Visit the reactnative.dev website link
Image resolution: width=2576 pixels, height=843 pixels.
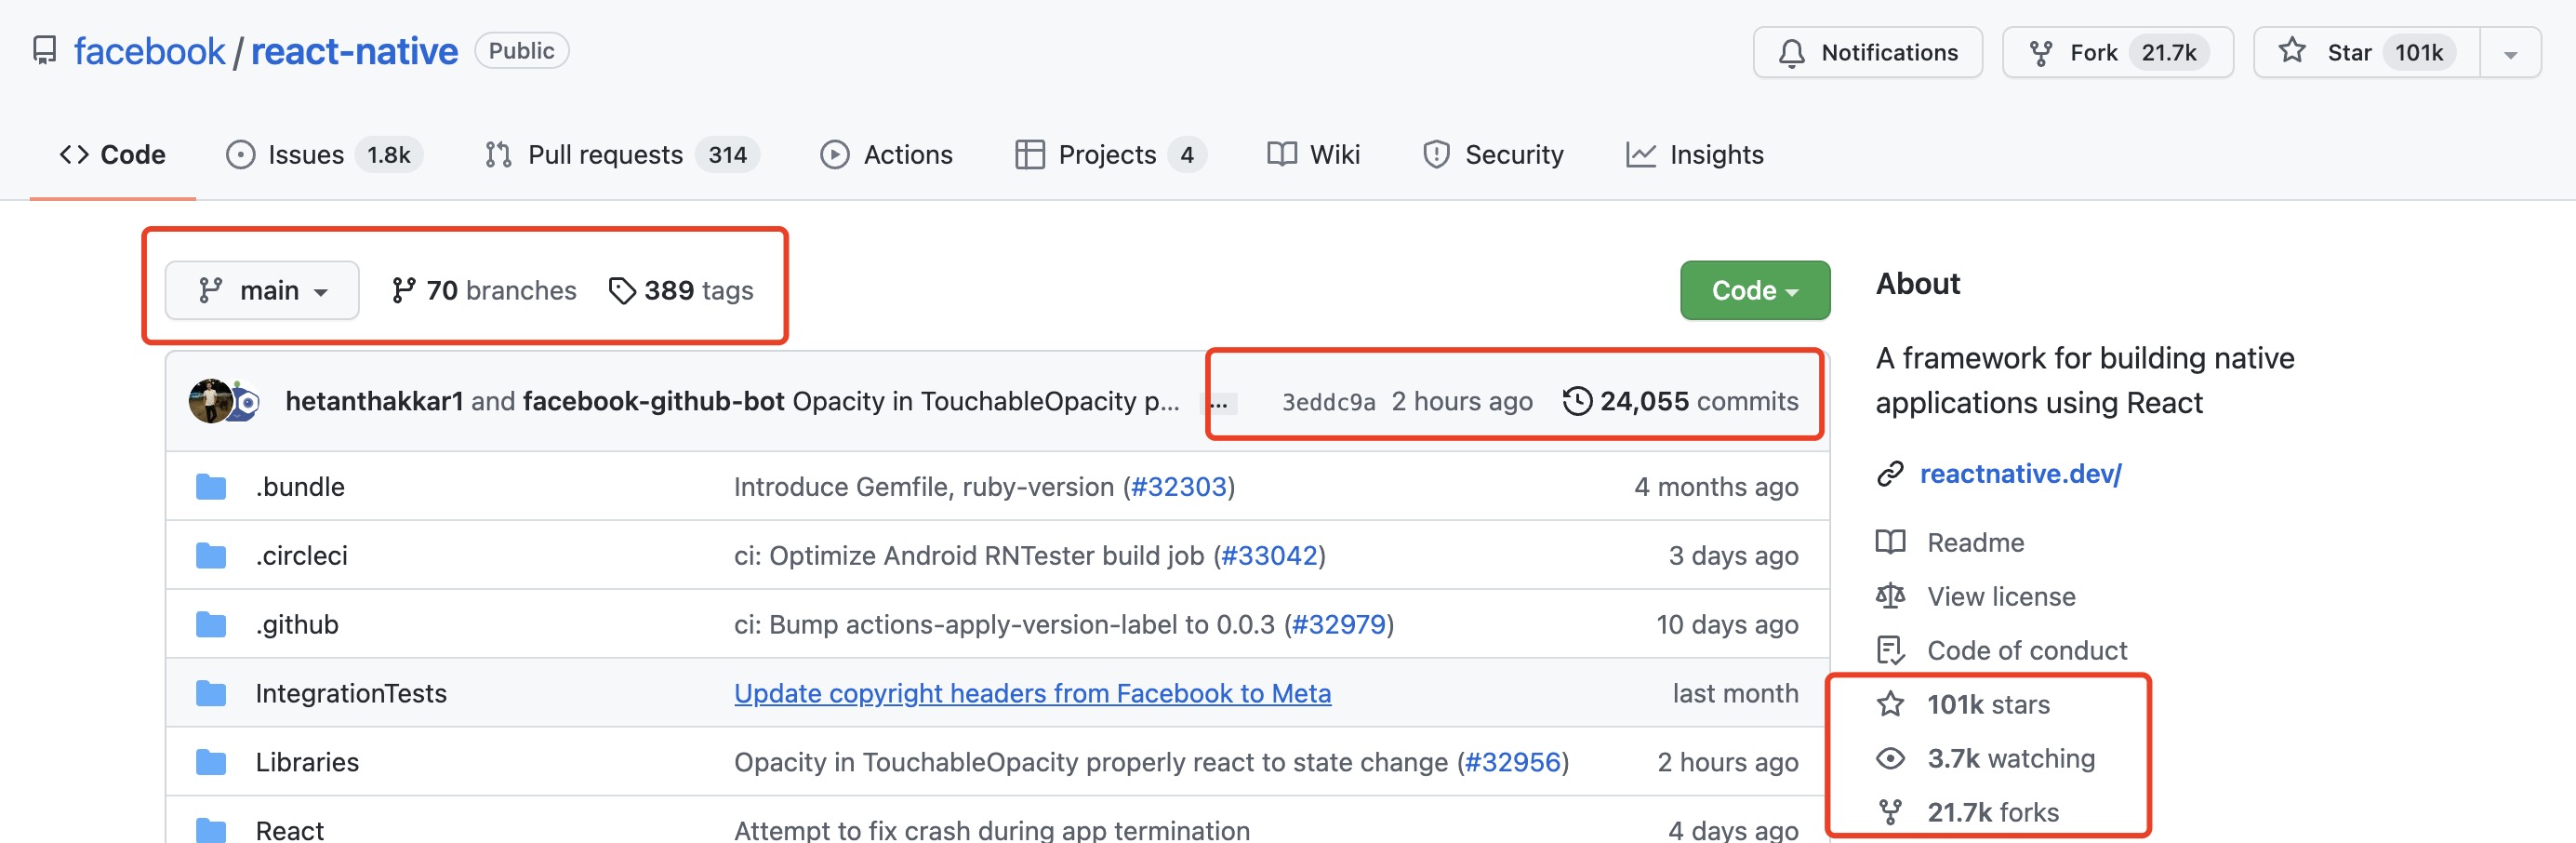point(2020,473)
